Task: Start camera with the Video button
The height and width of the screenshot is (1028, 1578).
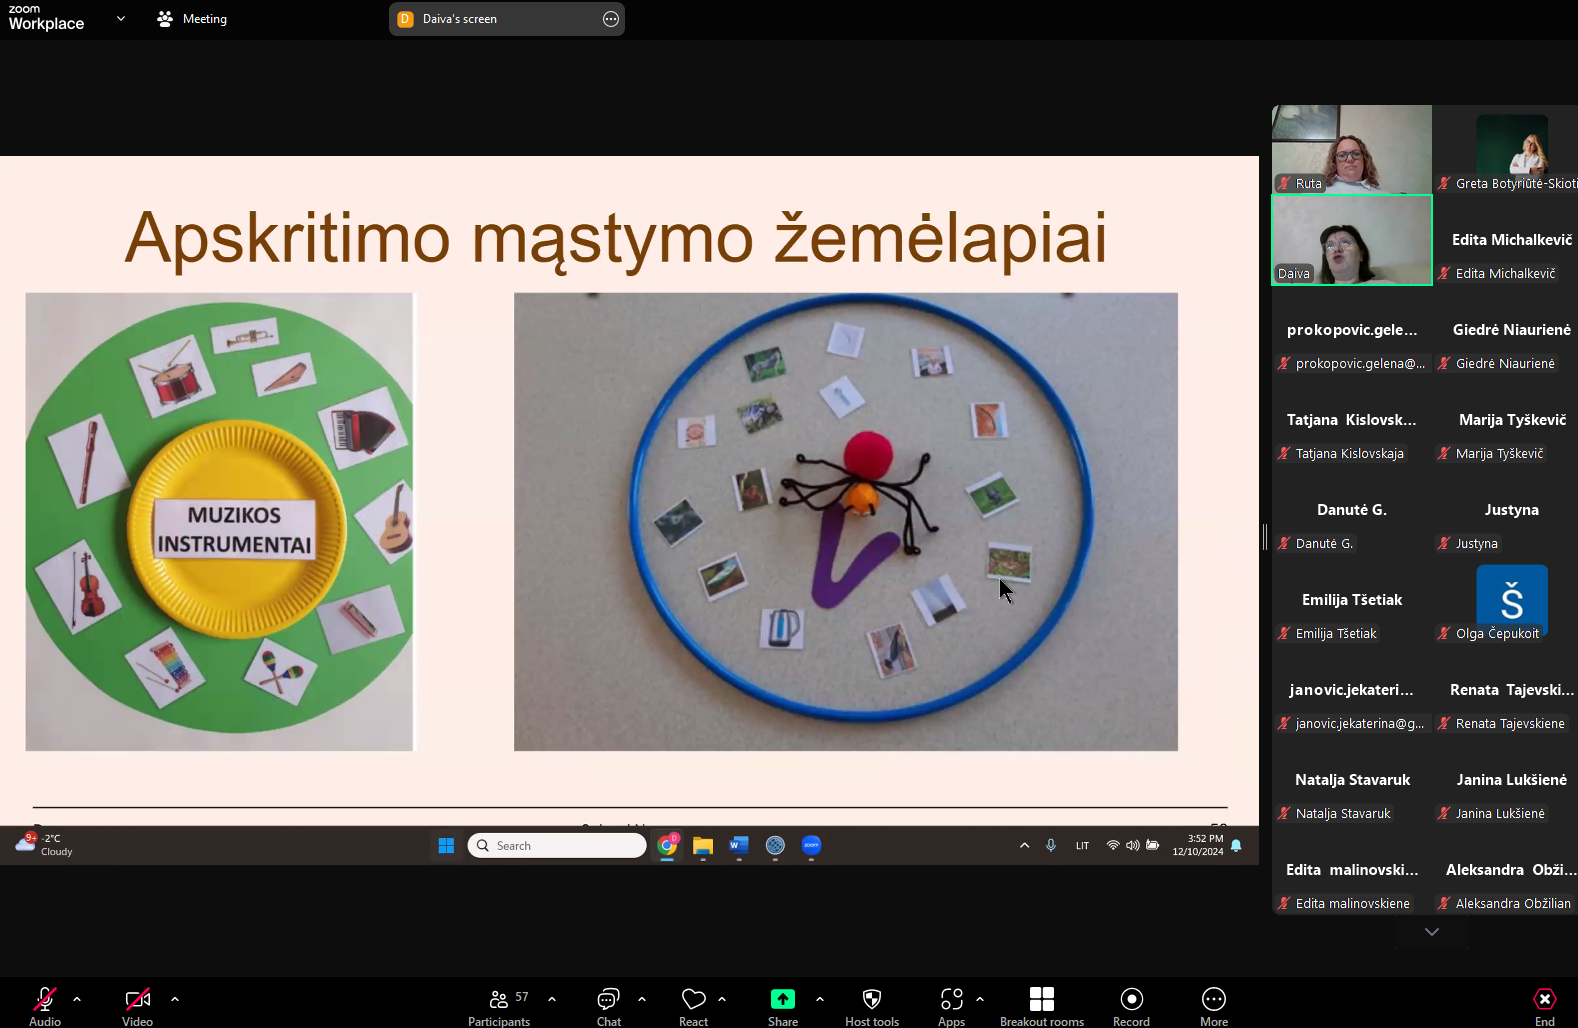Action: [137, 1005]
